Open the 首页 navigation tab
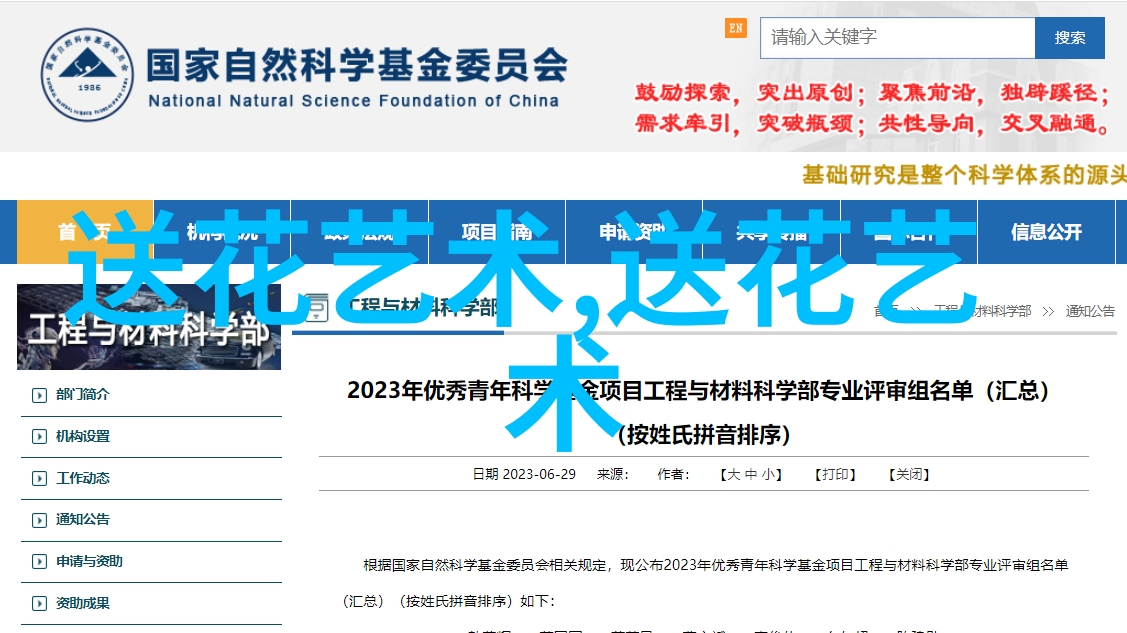 tap(85, 232)
